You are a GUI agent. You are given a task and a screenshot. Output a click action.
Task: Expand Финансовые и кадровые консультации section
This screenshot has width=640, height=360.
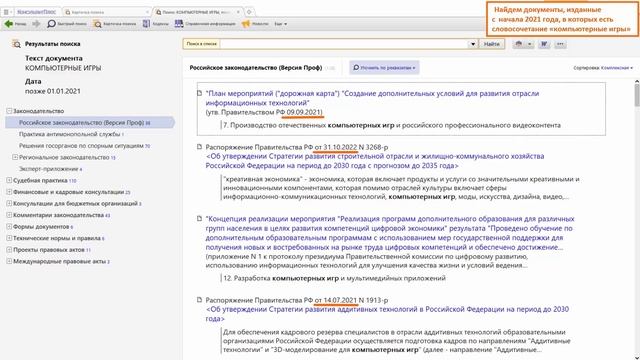9,192
